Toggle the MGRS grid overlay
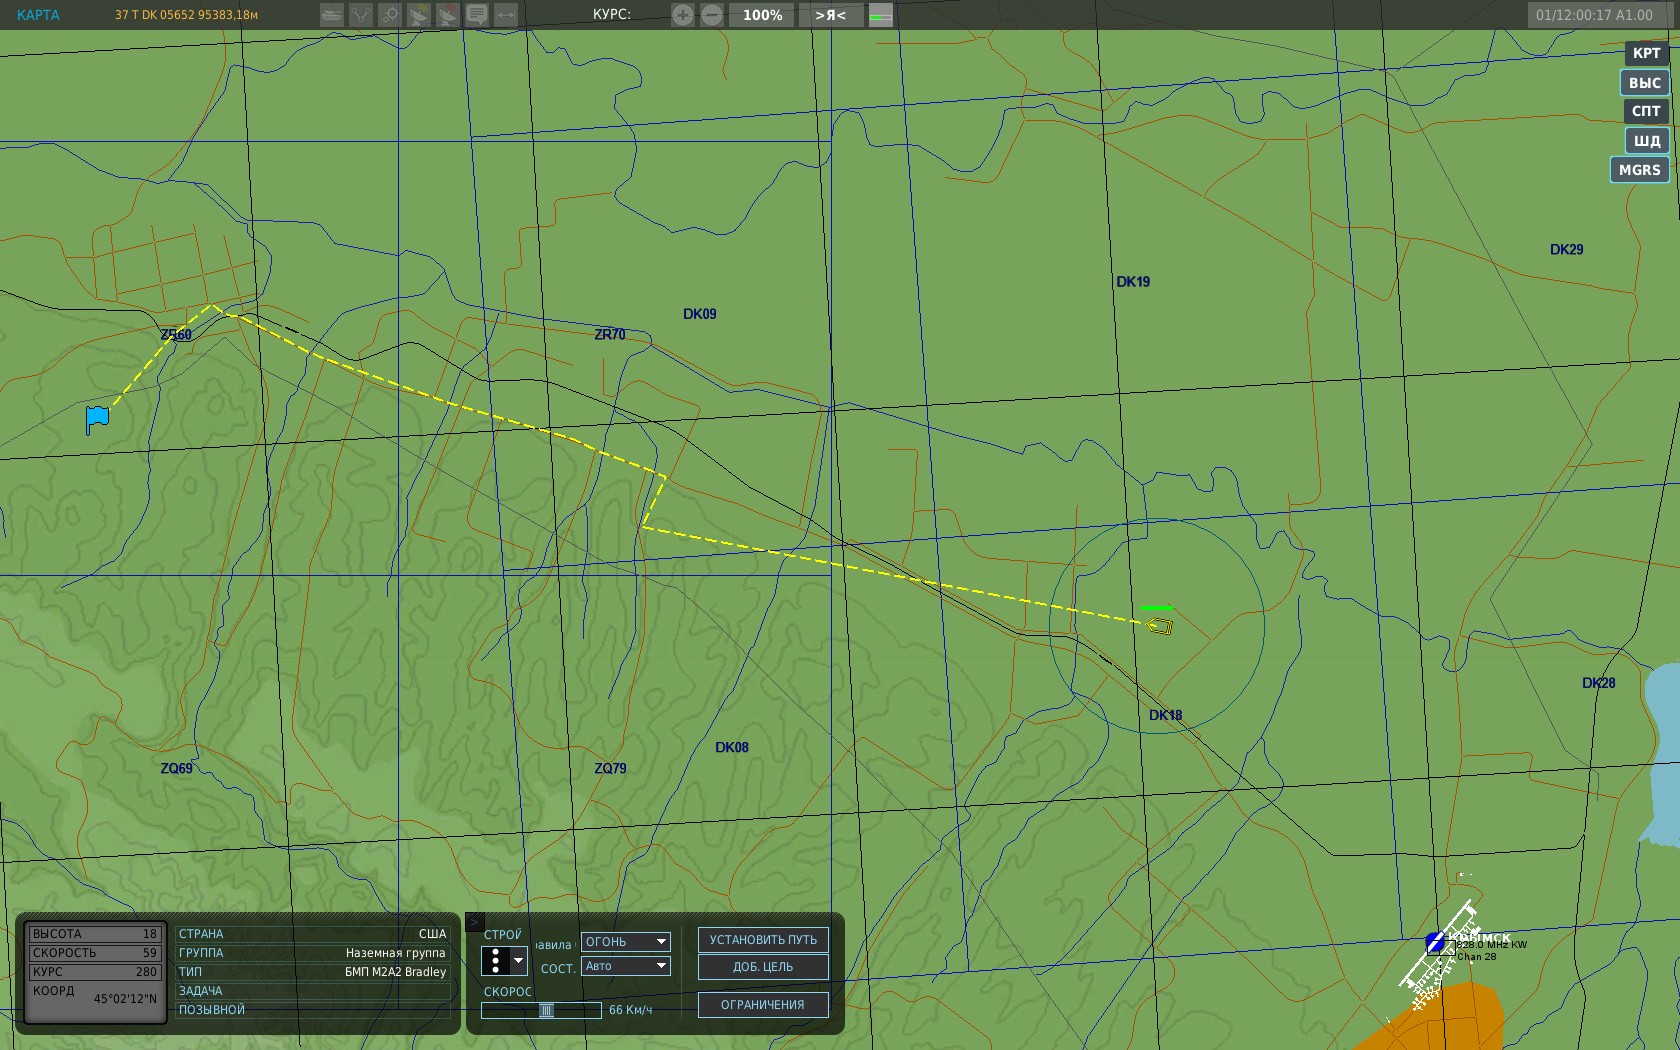Viewport: 1680px width, 1050px height. (1640, 170)
